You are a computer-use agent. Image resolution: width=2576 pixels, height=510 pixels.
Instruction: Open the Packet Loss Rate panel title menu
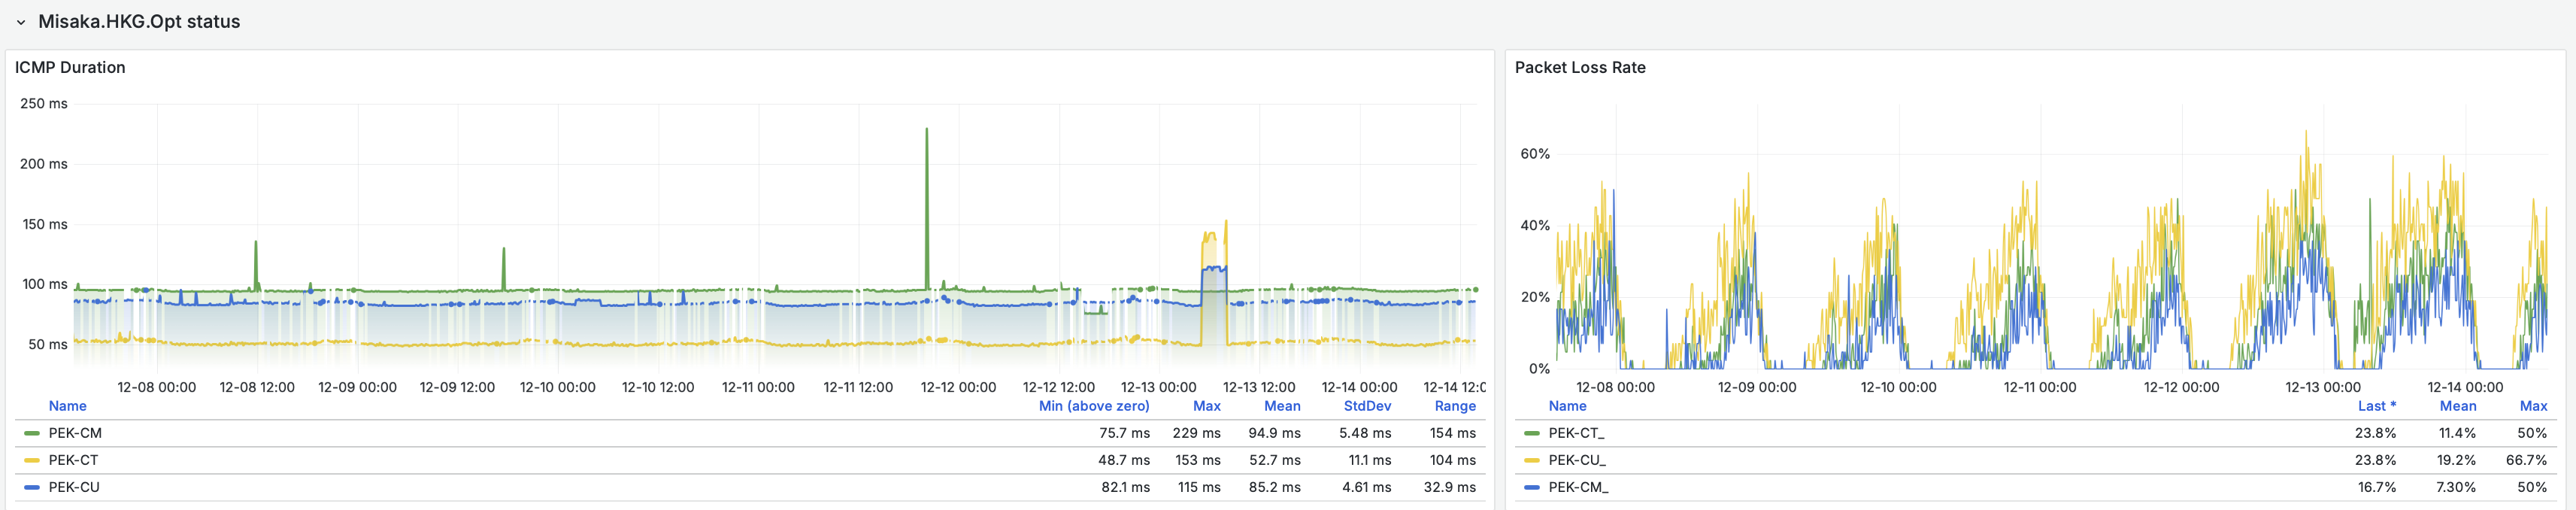point(1579,67)
